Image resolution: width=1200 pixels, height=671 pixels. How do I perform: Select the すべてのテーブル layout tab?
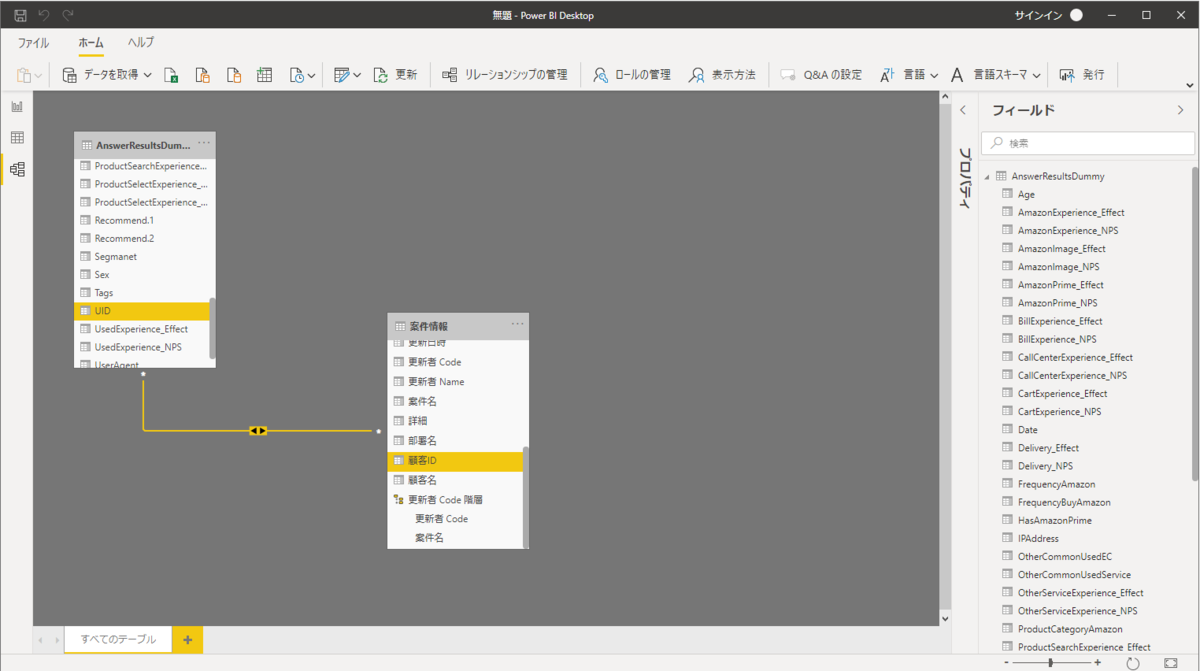pos(118,639)
